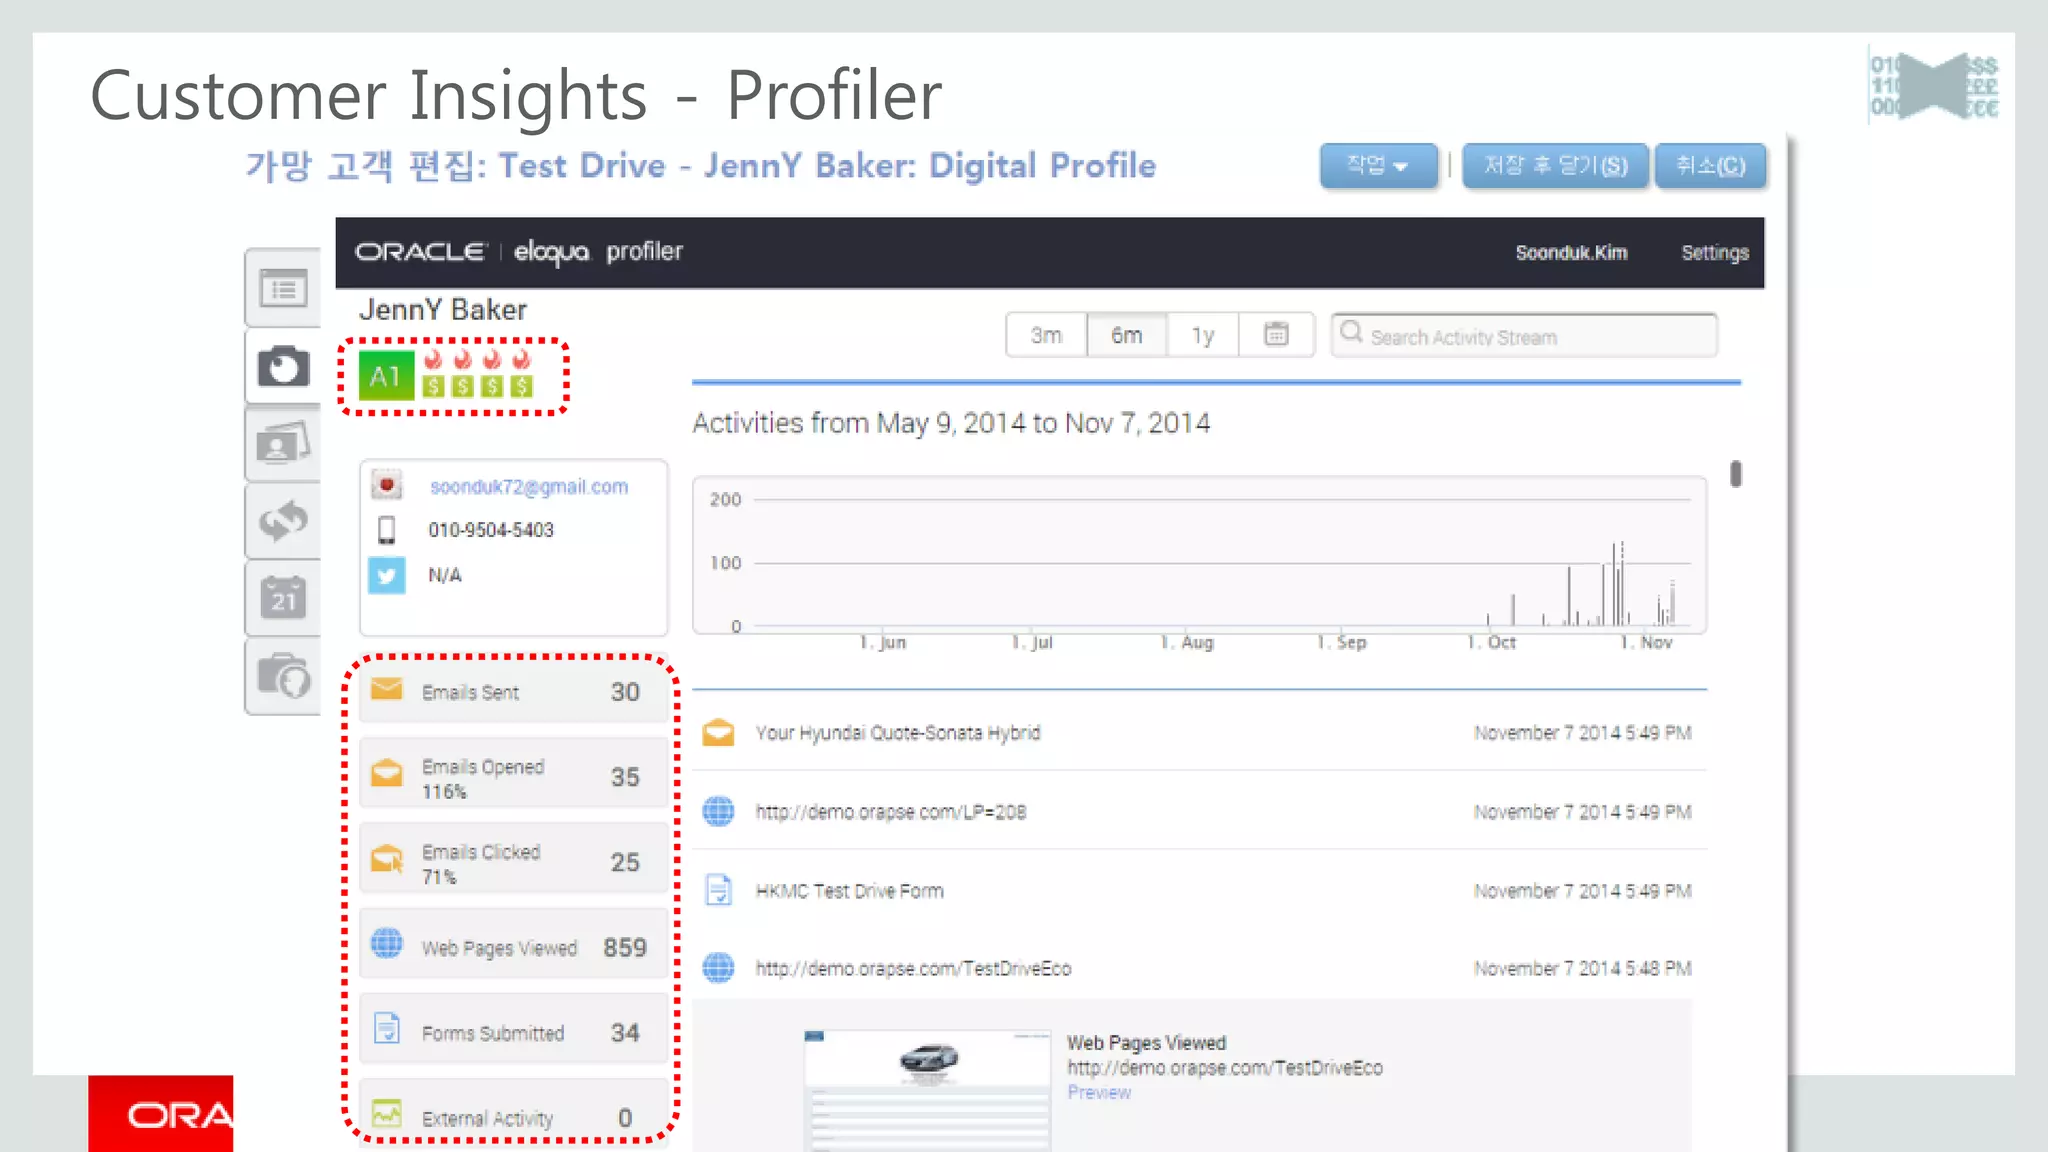The image size is (2048, 1152).
Task: Open the list view sidebar icon
Action: [283, 290]
